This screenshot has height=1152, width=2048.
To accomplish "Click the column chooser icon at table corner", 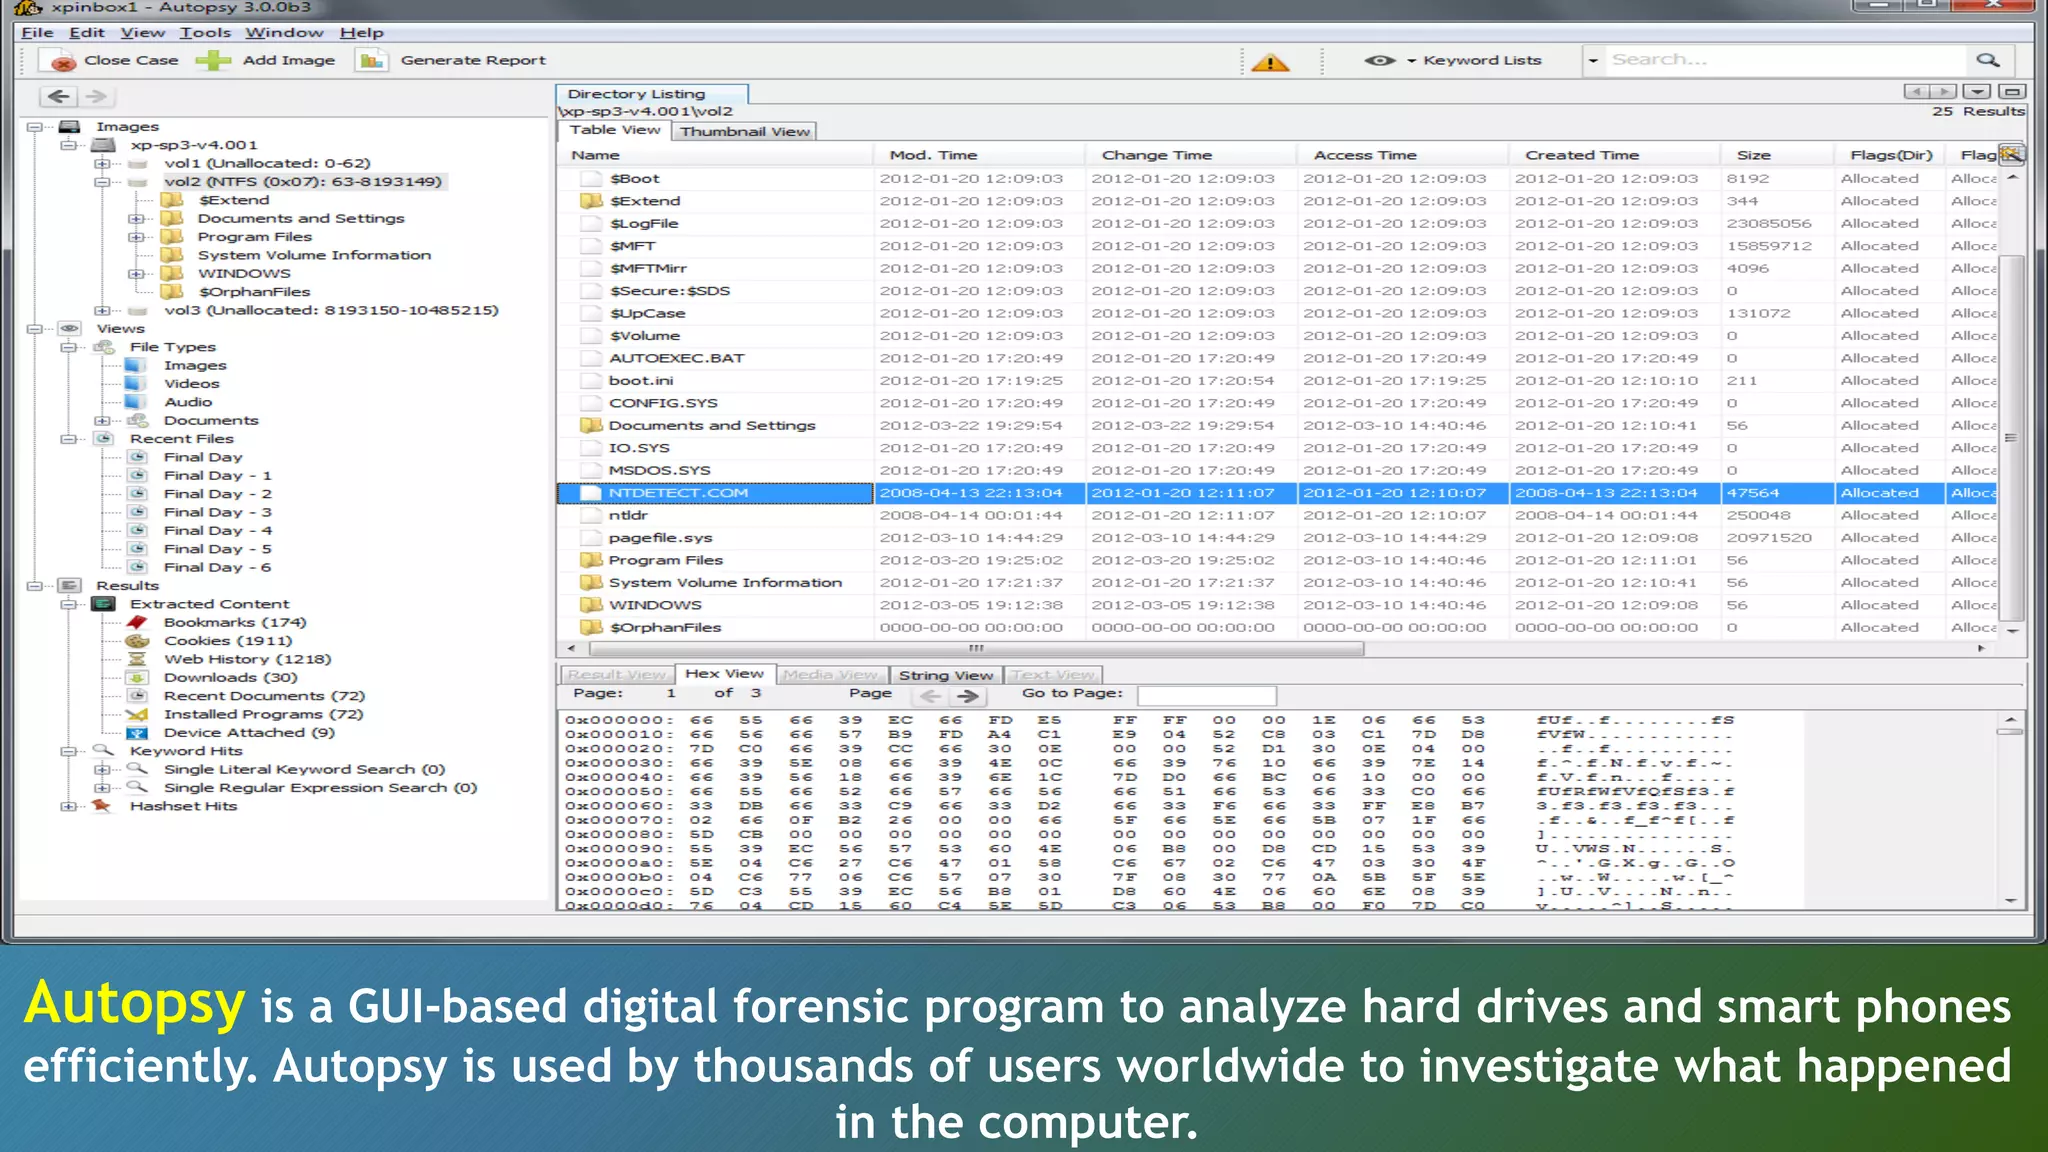I will (2011, 154).
